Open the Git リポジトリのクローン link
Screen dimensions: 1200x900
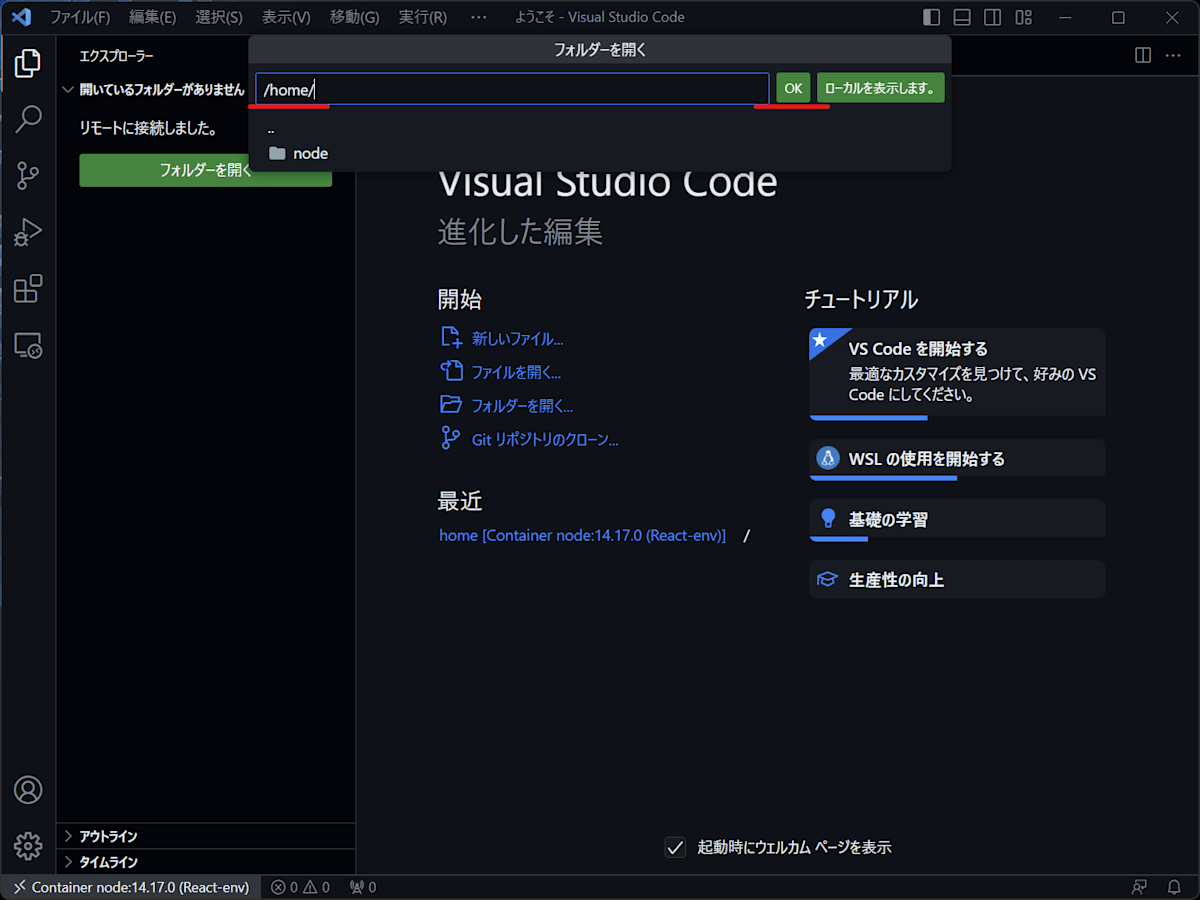tap(545, 439)
